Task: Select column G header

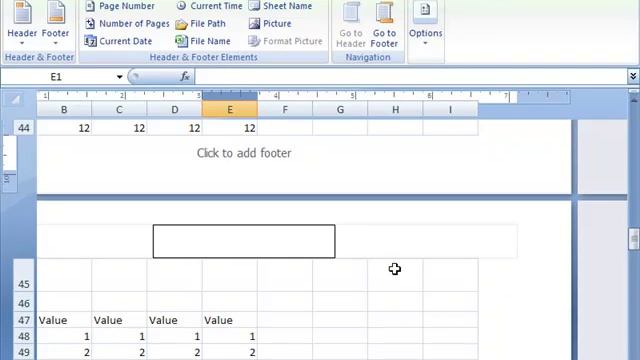Action: (x=340, y=109)
